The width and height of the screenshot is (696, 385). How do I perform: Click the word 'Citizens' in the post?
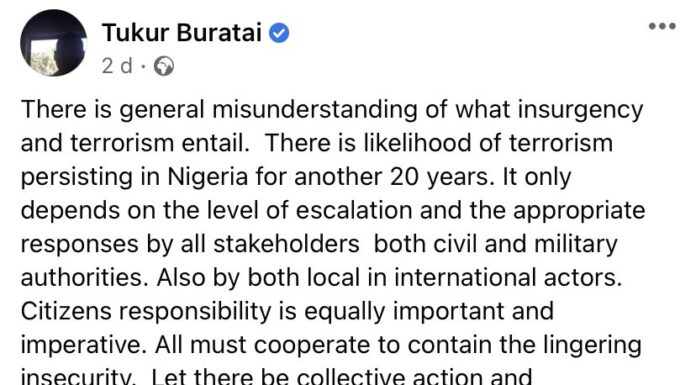pyautogui.click(x=67, y=311)
